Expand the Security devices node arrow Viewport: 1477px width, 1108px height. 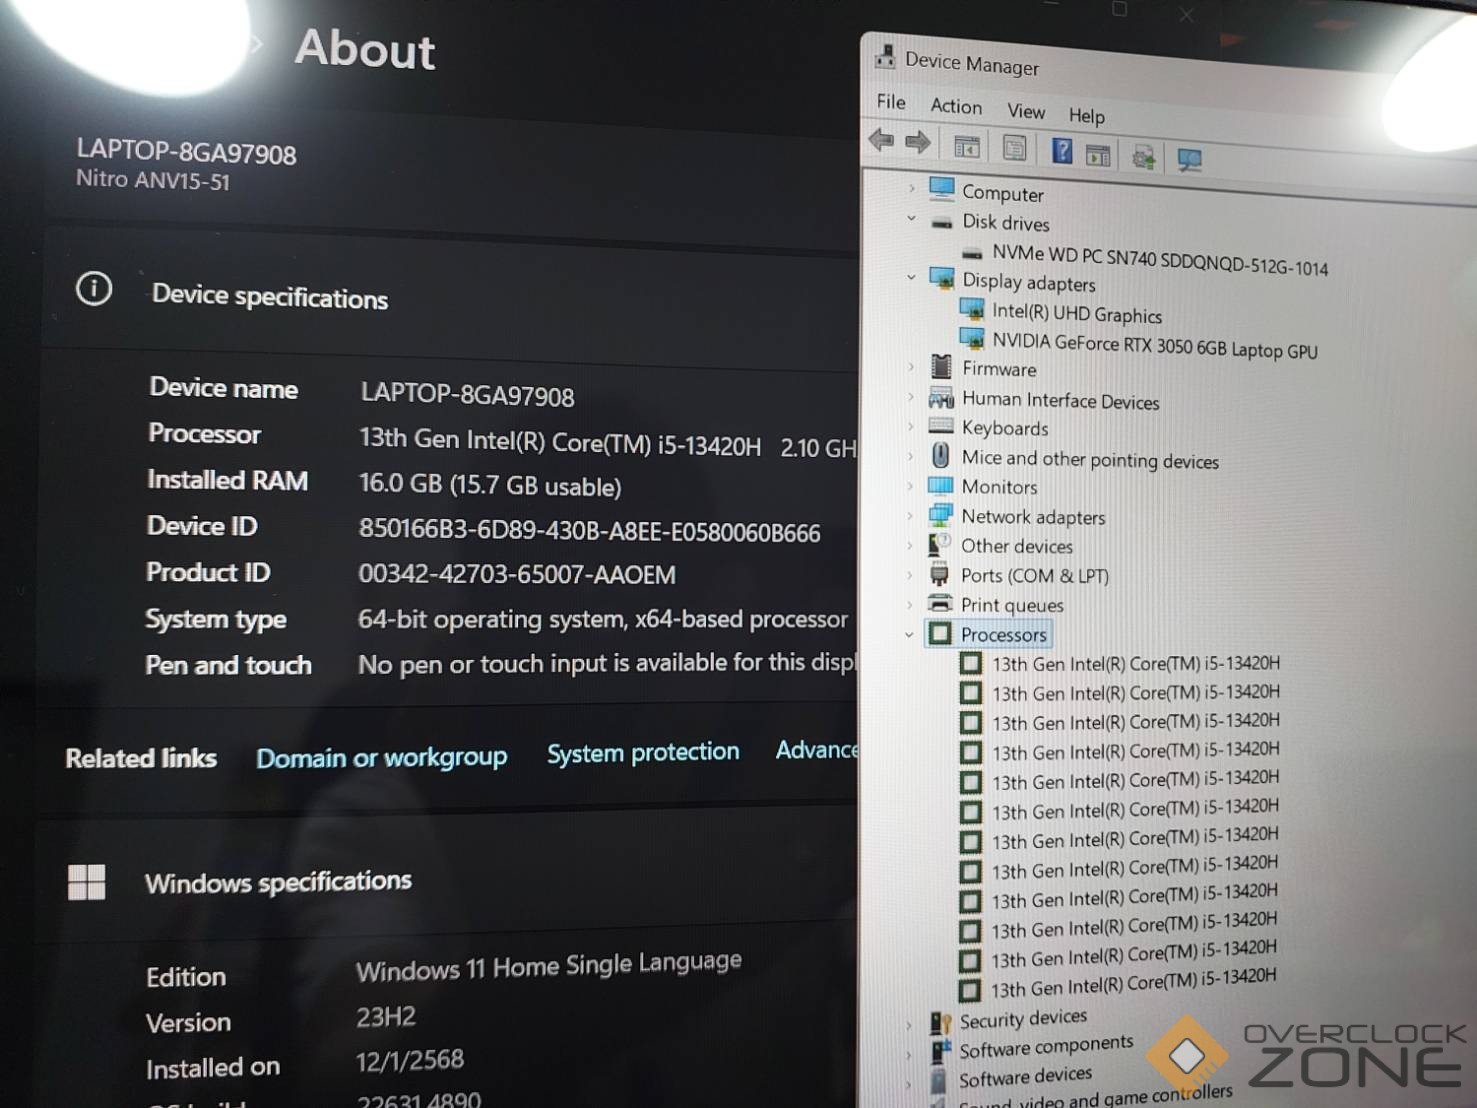[908, 1024]
